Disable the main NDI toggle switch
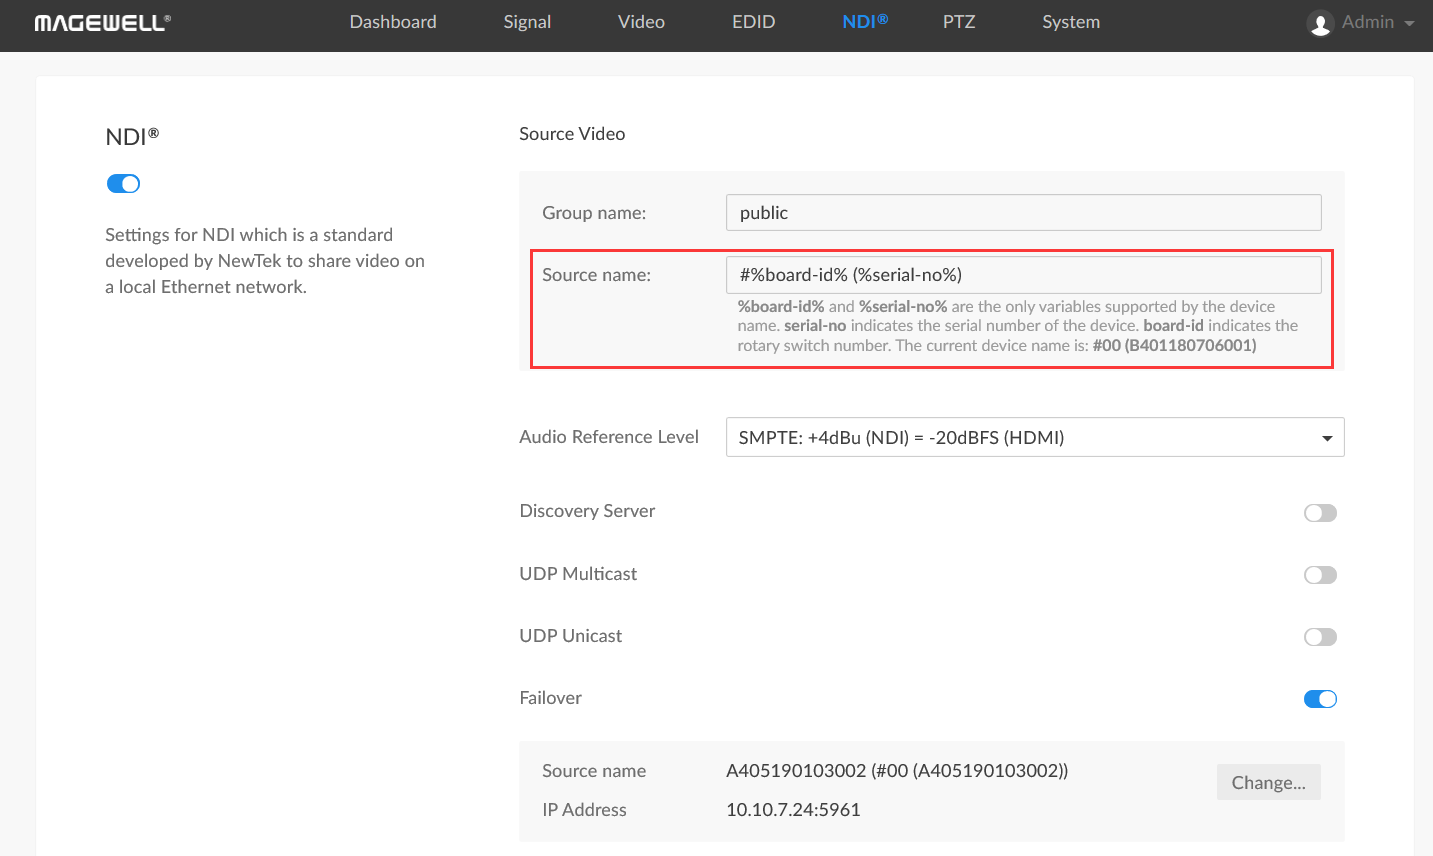This screenshot has height=856, width=1433. (123, 184)
